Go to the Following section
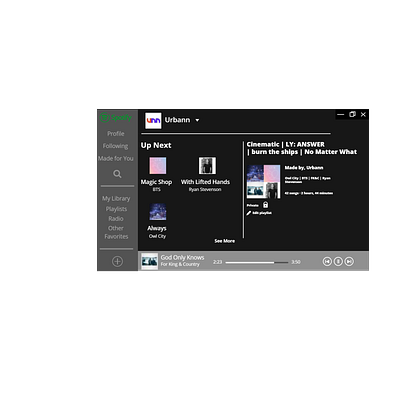The image size is (400, 400). pyautogui.click(x=115, y=146)
